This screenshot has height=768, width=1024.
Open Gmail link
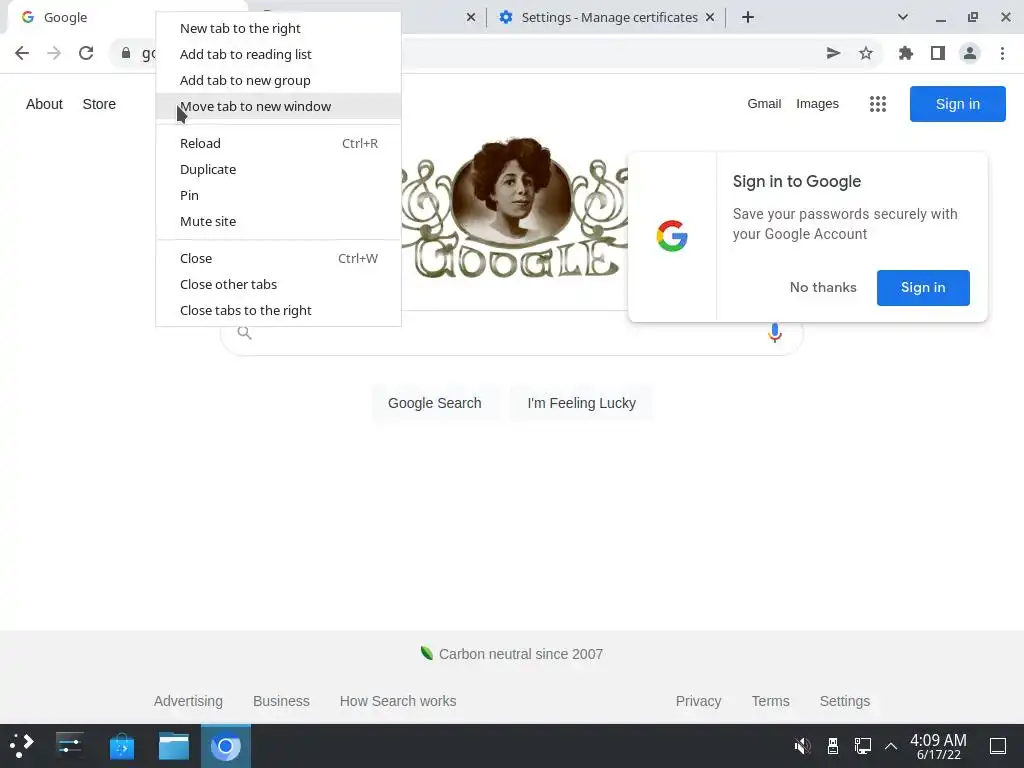[x=764, y=104]
